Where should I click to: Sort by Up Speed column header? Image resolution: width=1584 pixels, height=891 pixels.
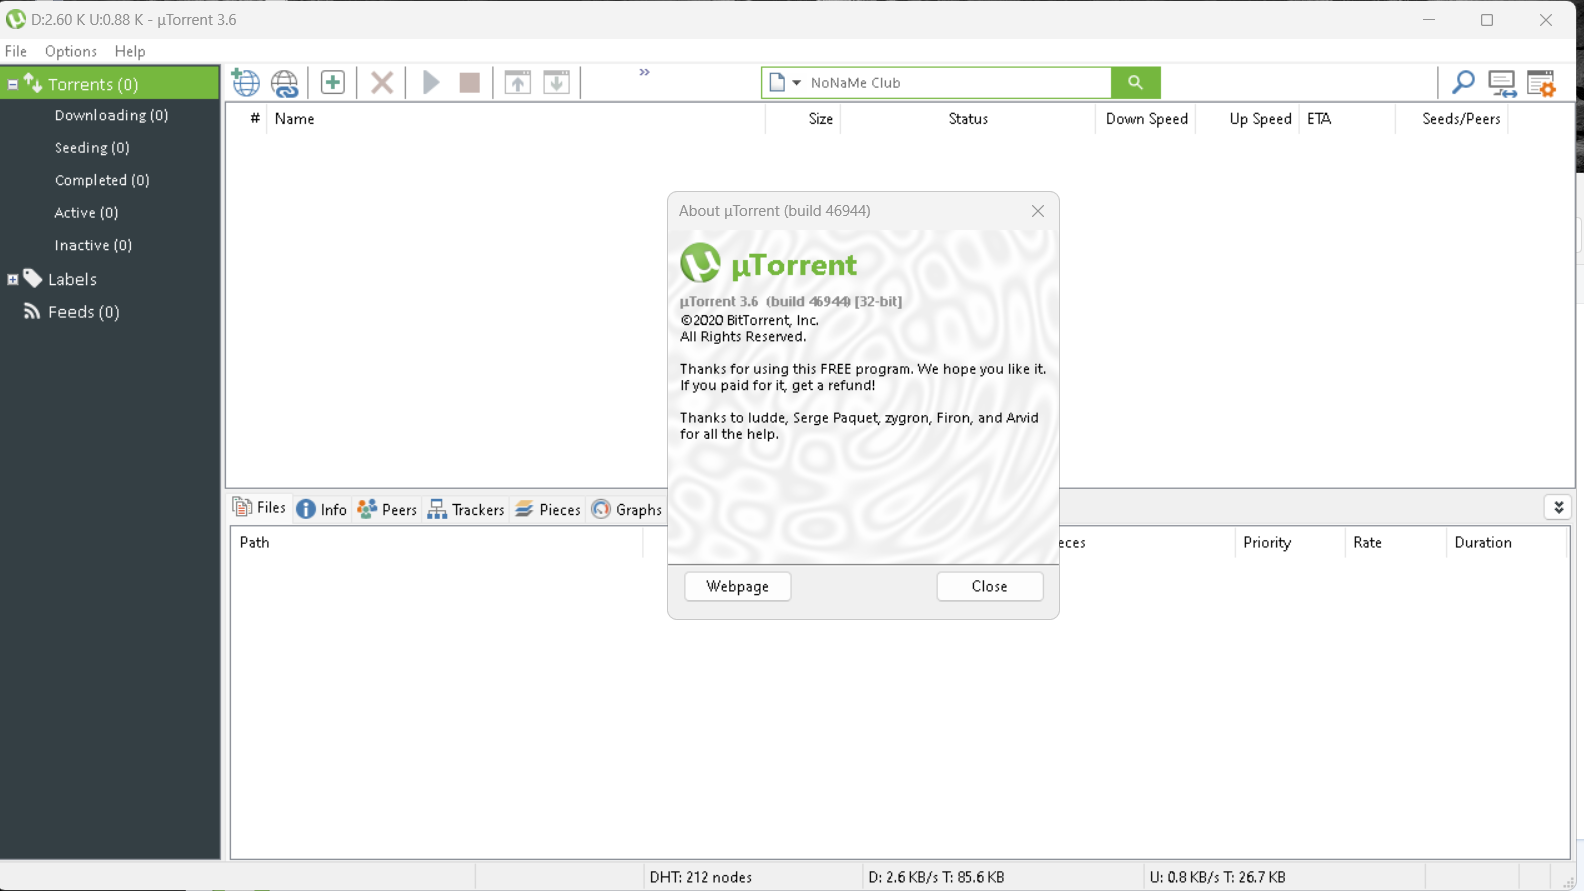click(1248, 119)
